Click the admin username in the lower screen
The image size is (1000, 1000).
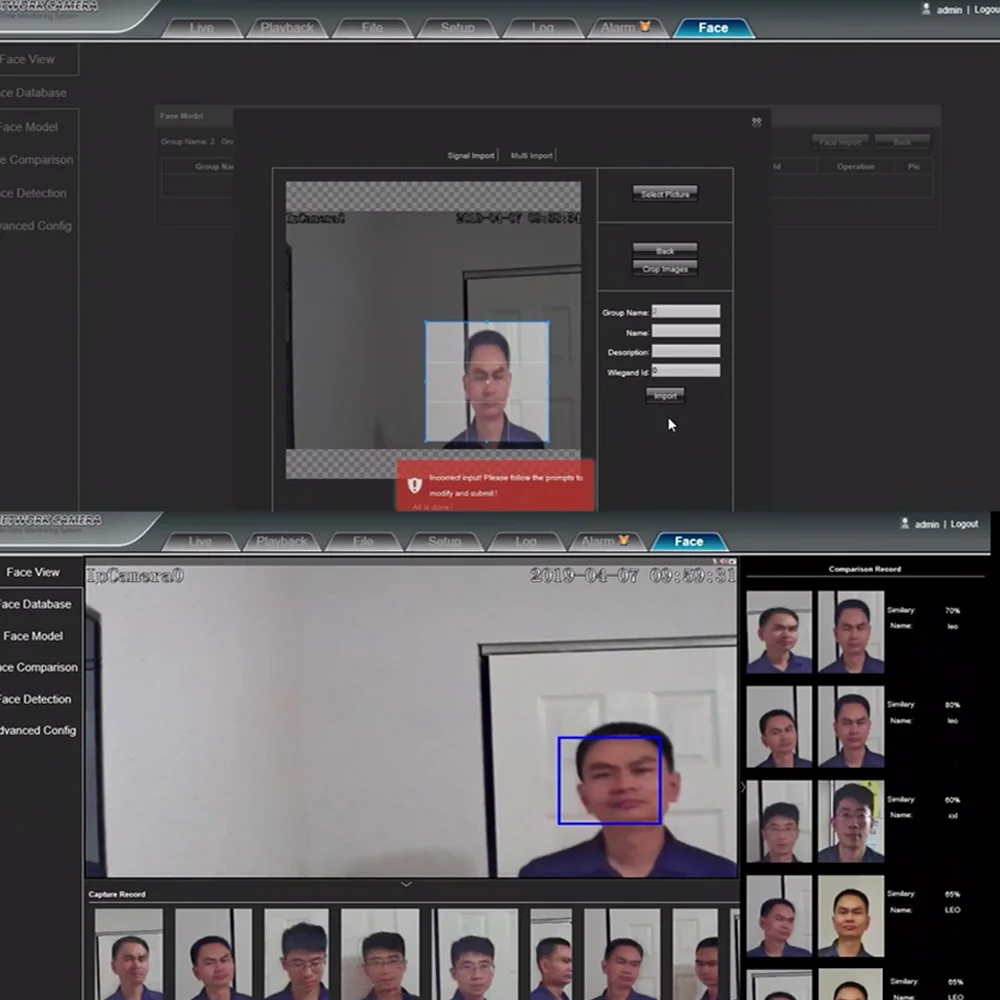pos(927,524)
